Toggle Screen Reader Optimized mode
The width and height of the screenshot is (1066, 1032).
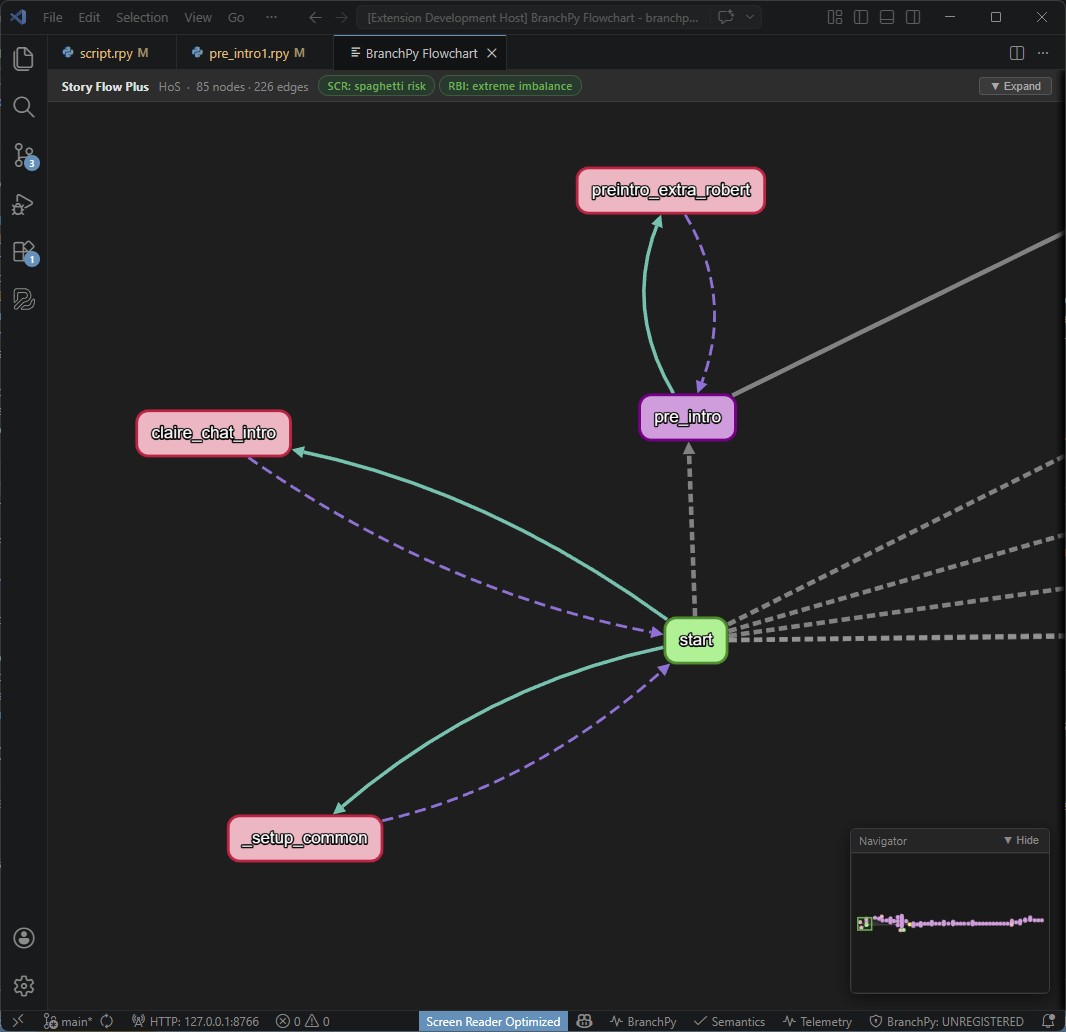[493, 1021]
